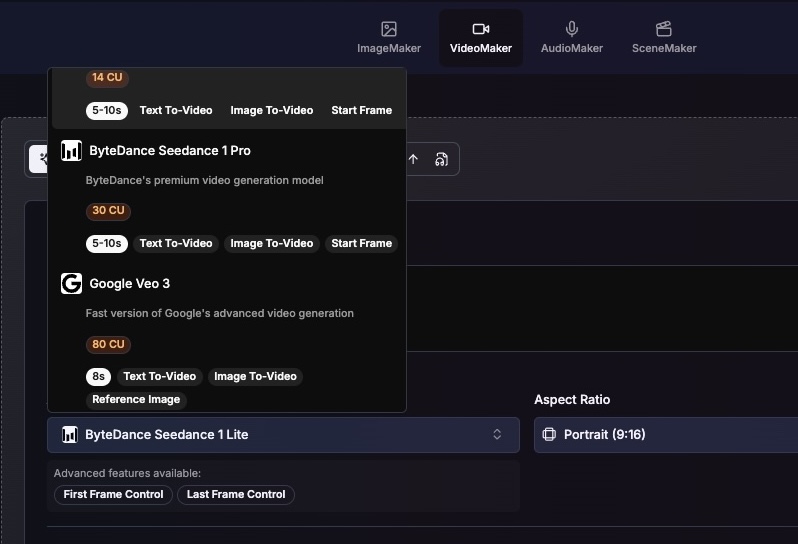The height and width of the screenshot is (544, 798).
Task: Open the SceneMaker tab
Action: [664, 38]
